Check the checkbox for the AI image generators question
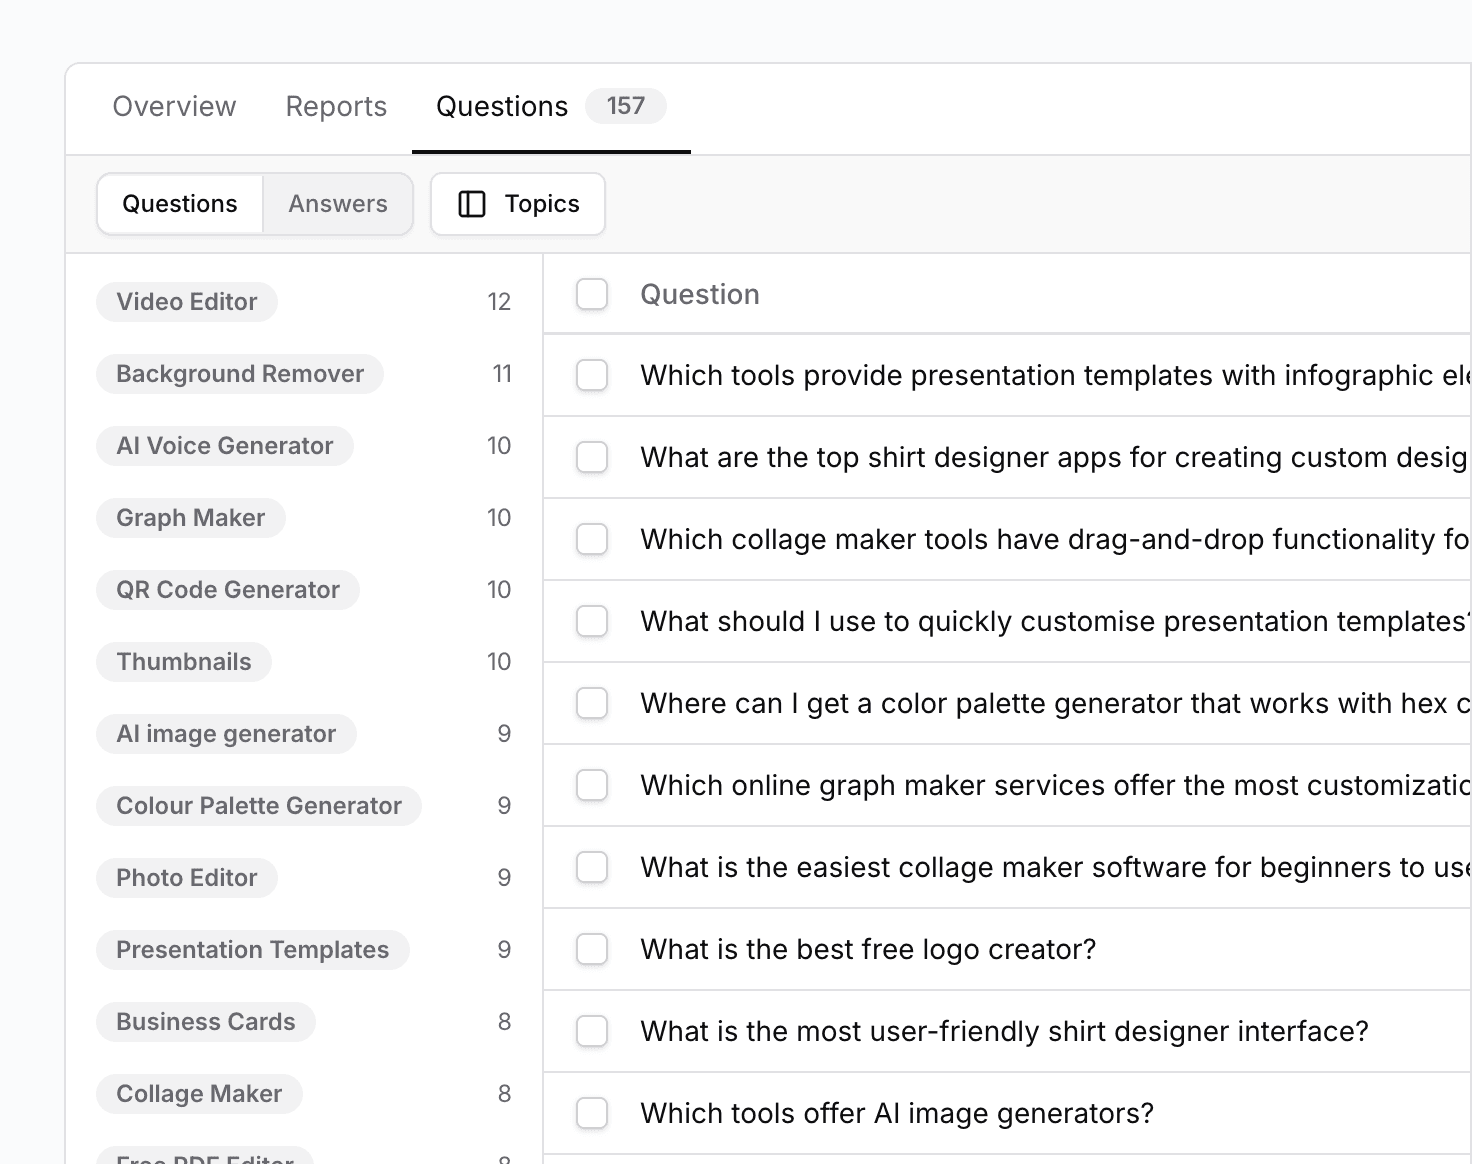 coord(592,1113)
